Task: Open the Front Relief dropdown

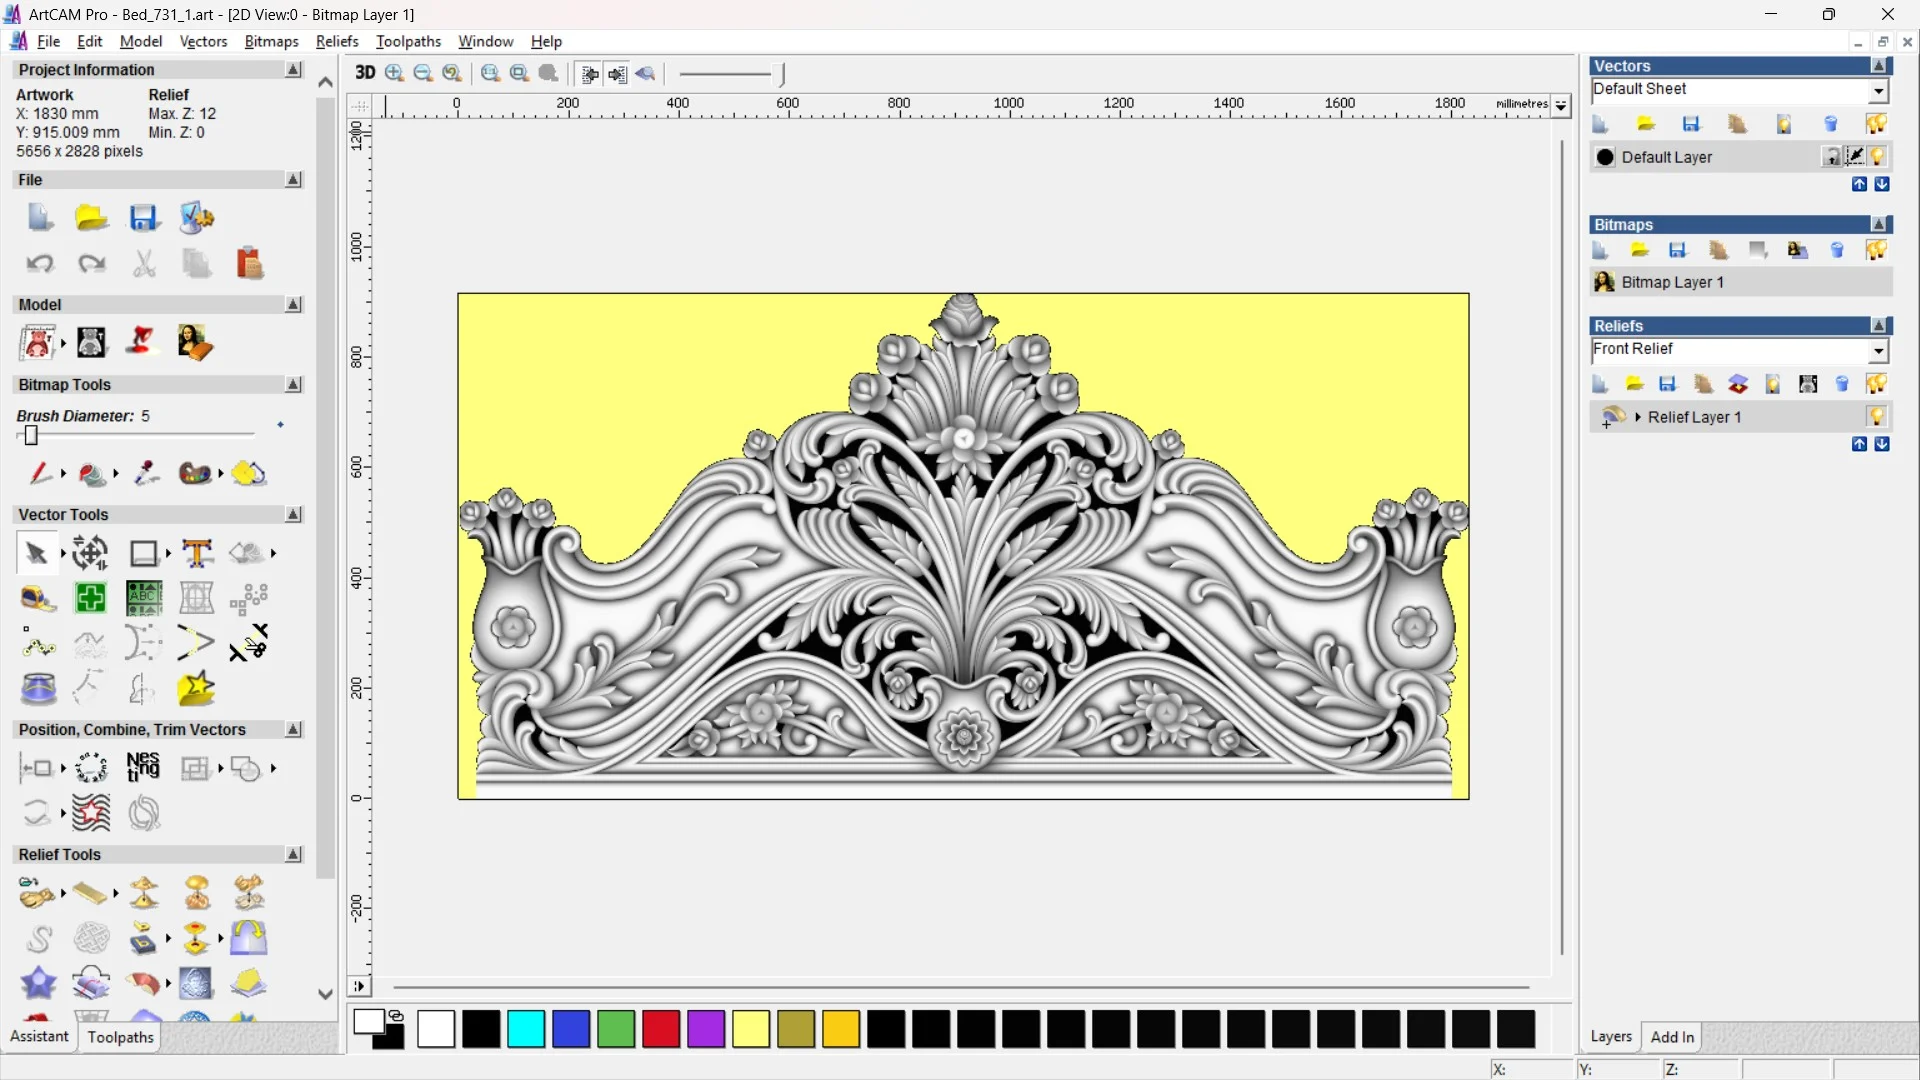Action: pyautogui.click(x=1878, y=350)
